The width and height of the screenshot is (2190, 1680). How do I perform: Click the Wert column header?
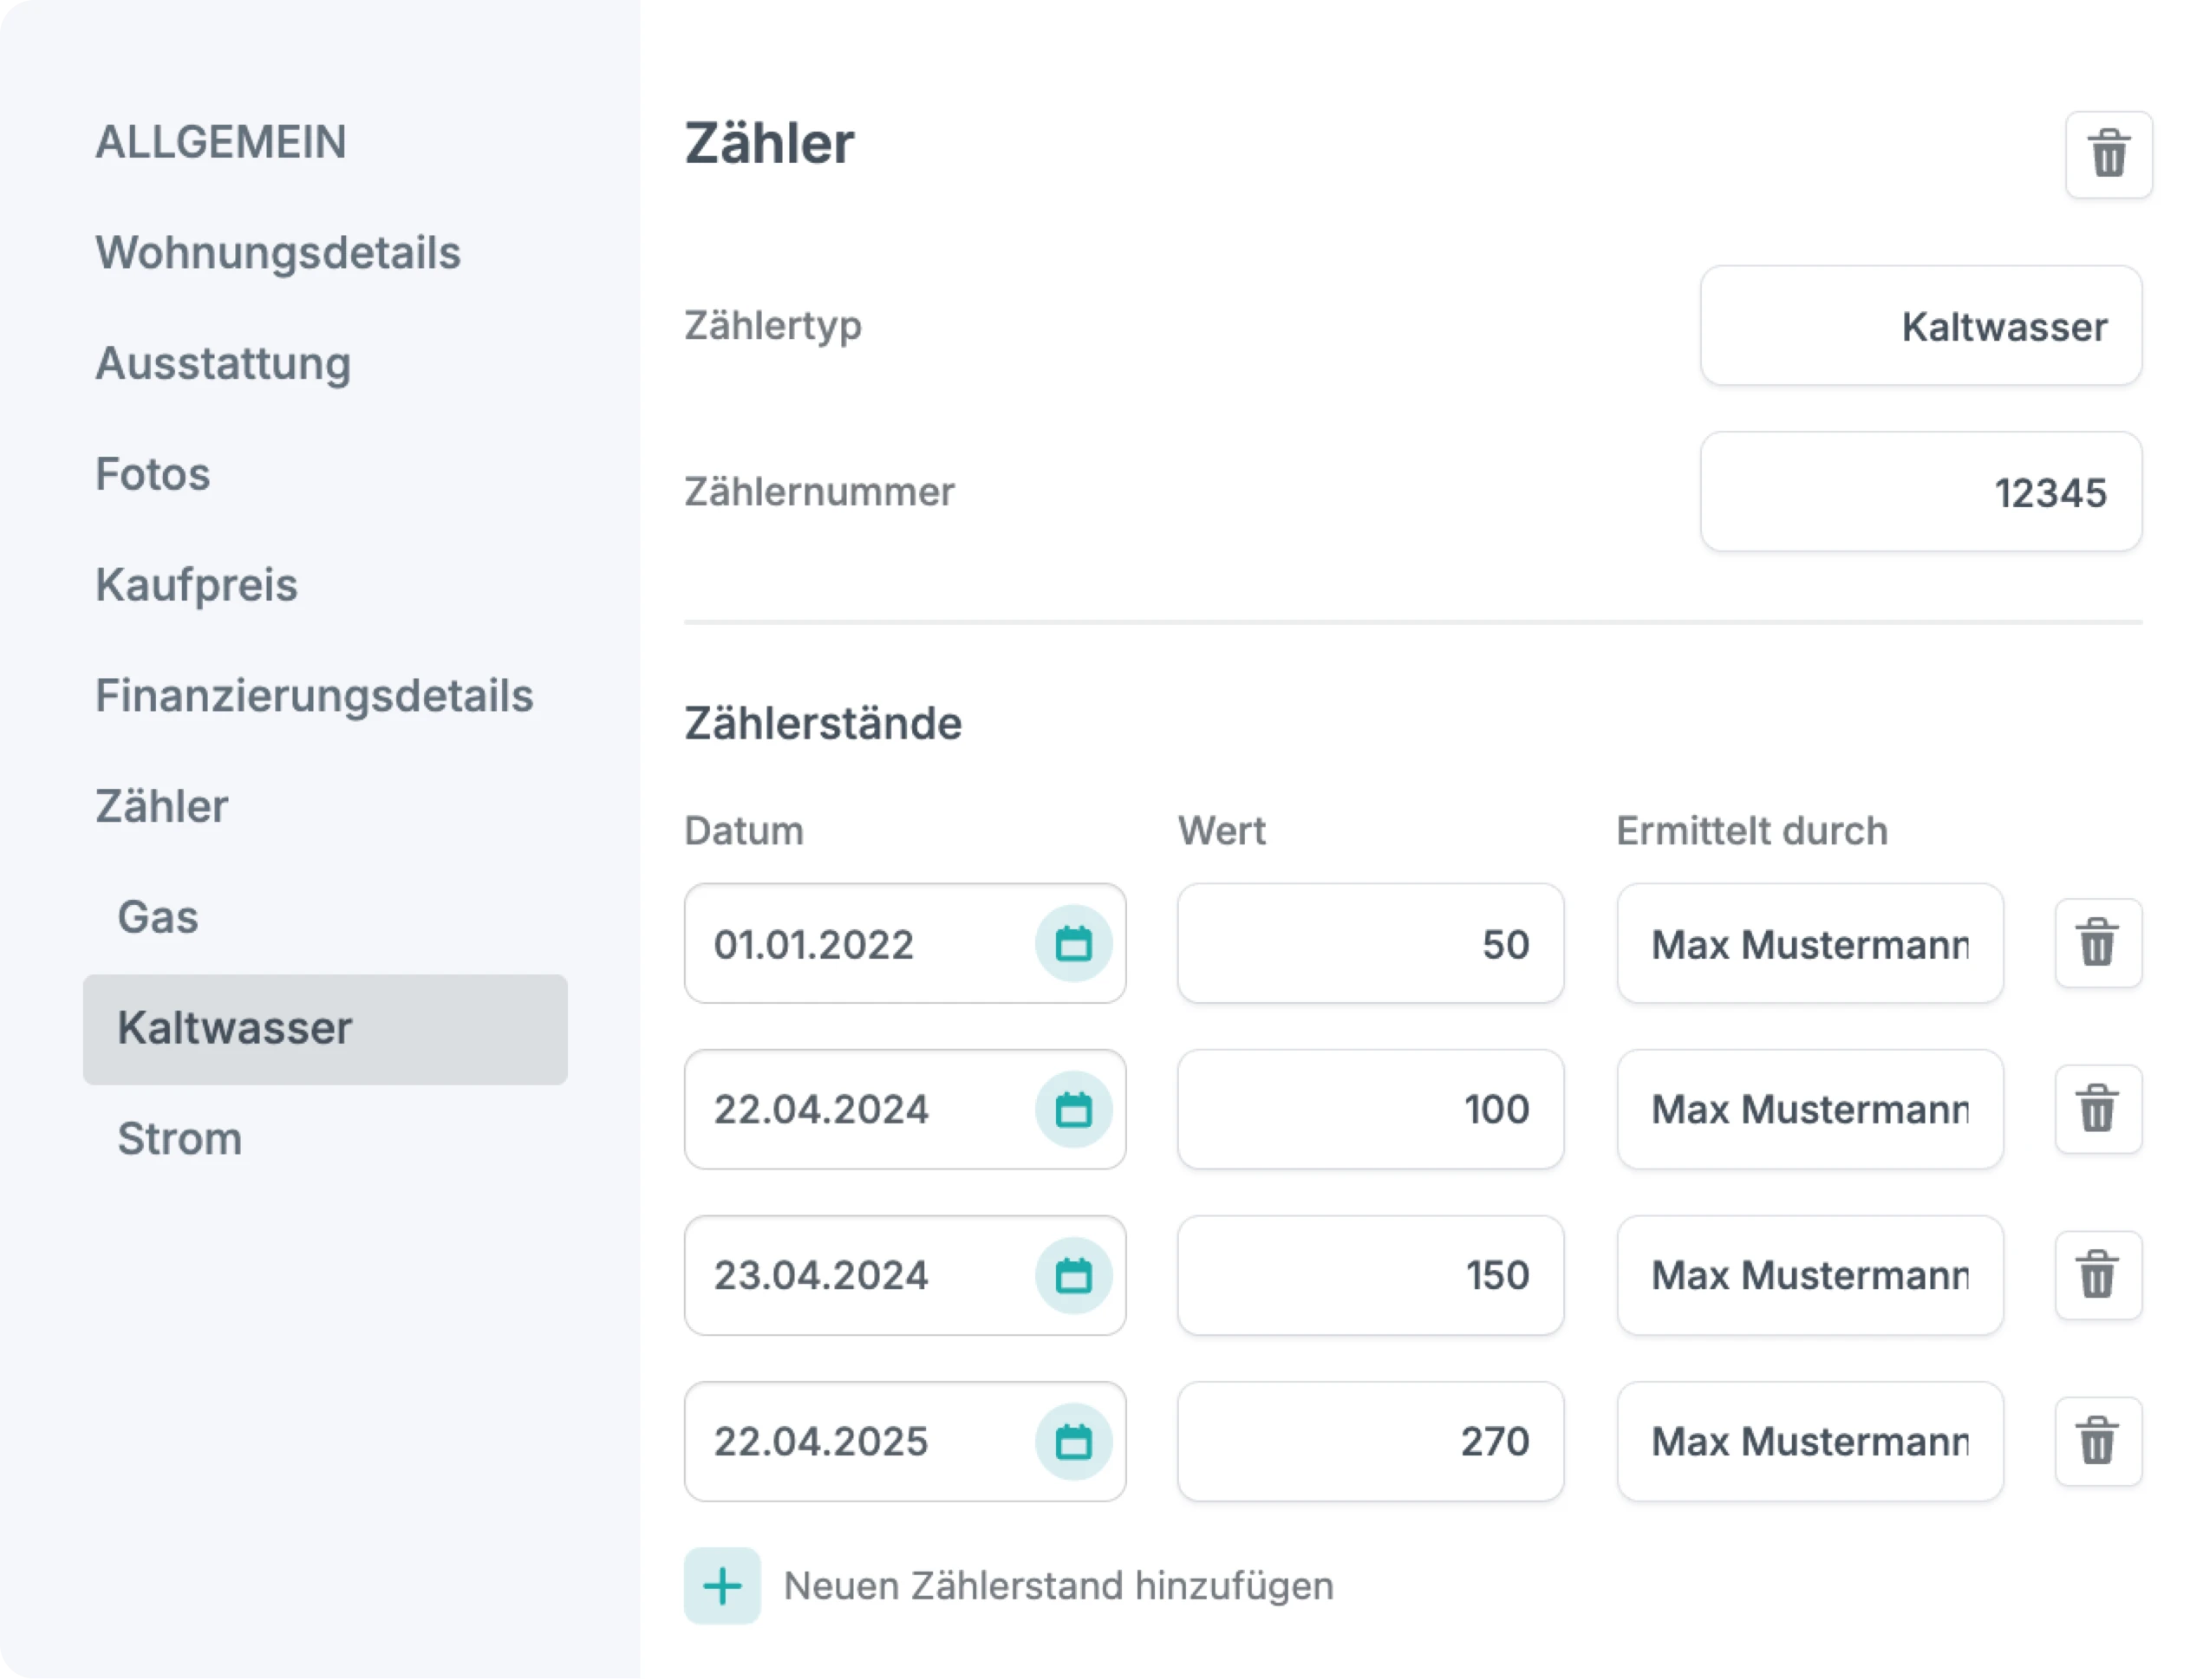(x=1222, y=831)
